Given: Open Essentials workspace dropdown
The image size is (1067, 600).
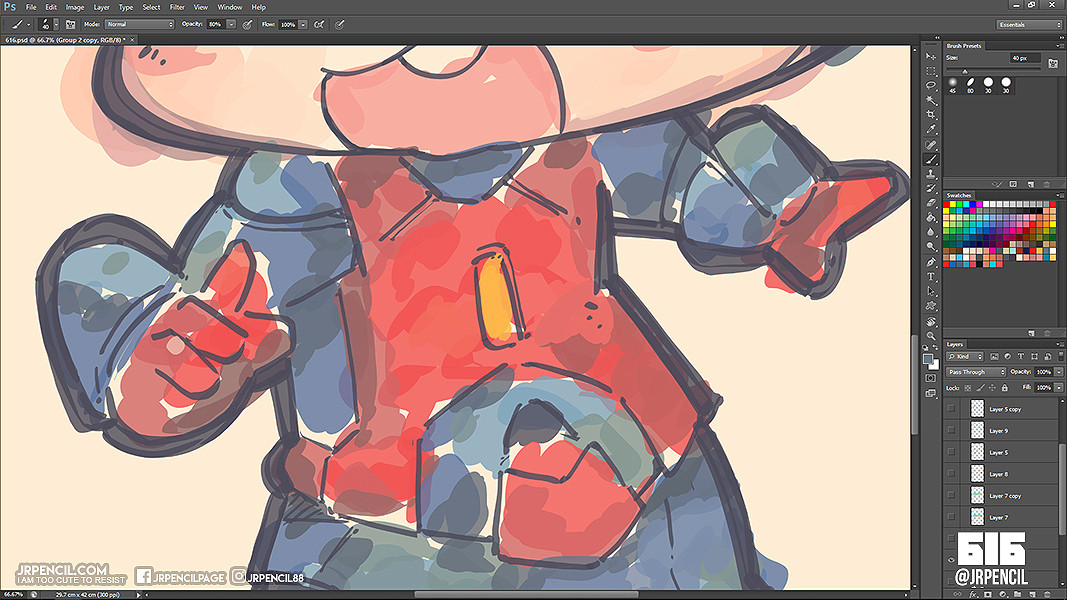Looking at the screenshot, I should tap(1029, 24).
